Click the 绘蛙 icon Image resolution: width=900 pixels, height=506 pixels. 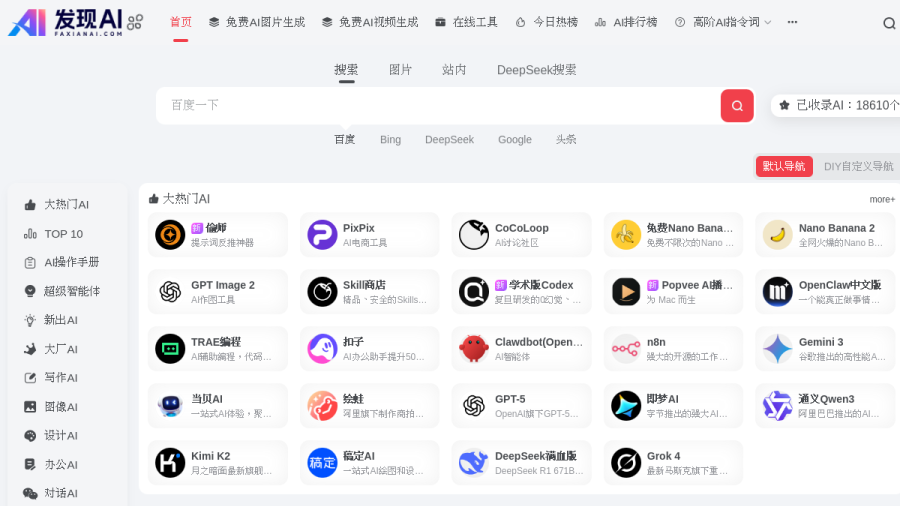[322, 406]
